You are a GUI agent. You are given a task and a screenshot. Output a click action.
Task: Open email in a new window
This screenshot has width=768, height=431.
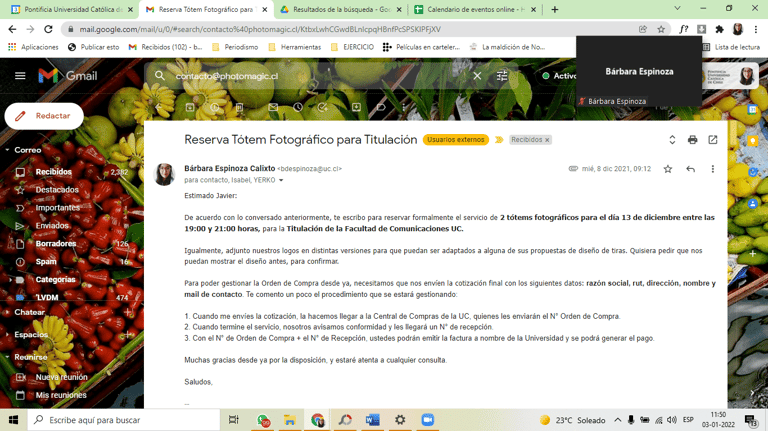pyautogui.click(x=713, y=140)
